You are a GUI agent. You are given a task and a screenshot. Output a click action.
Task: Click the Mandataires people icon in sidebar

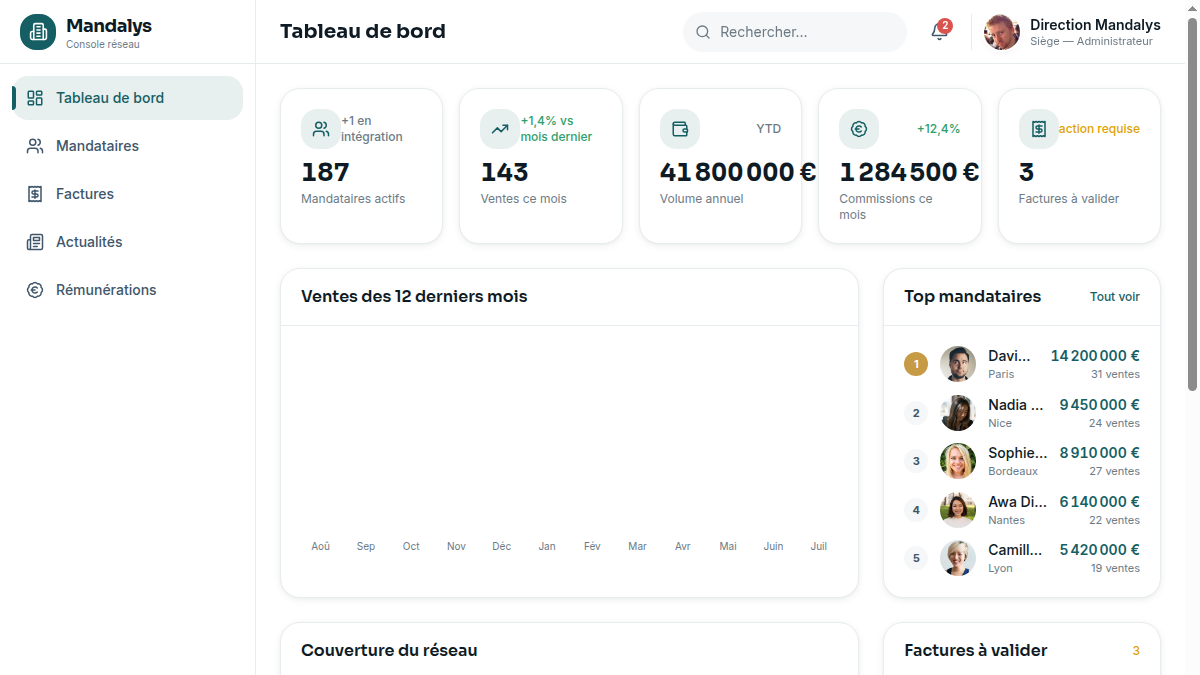[x=35, y=146]
